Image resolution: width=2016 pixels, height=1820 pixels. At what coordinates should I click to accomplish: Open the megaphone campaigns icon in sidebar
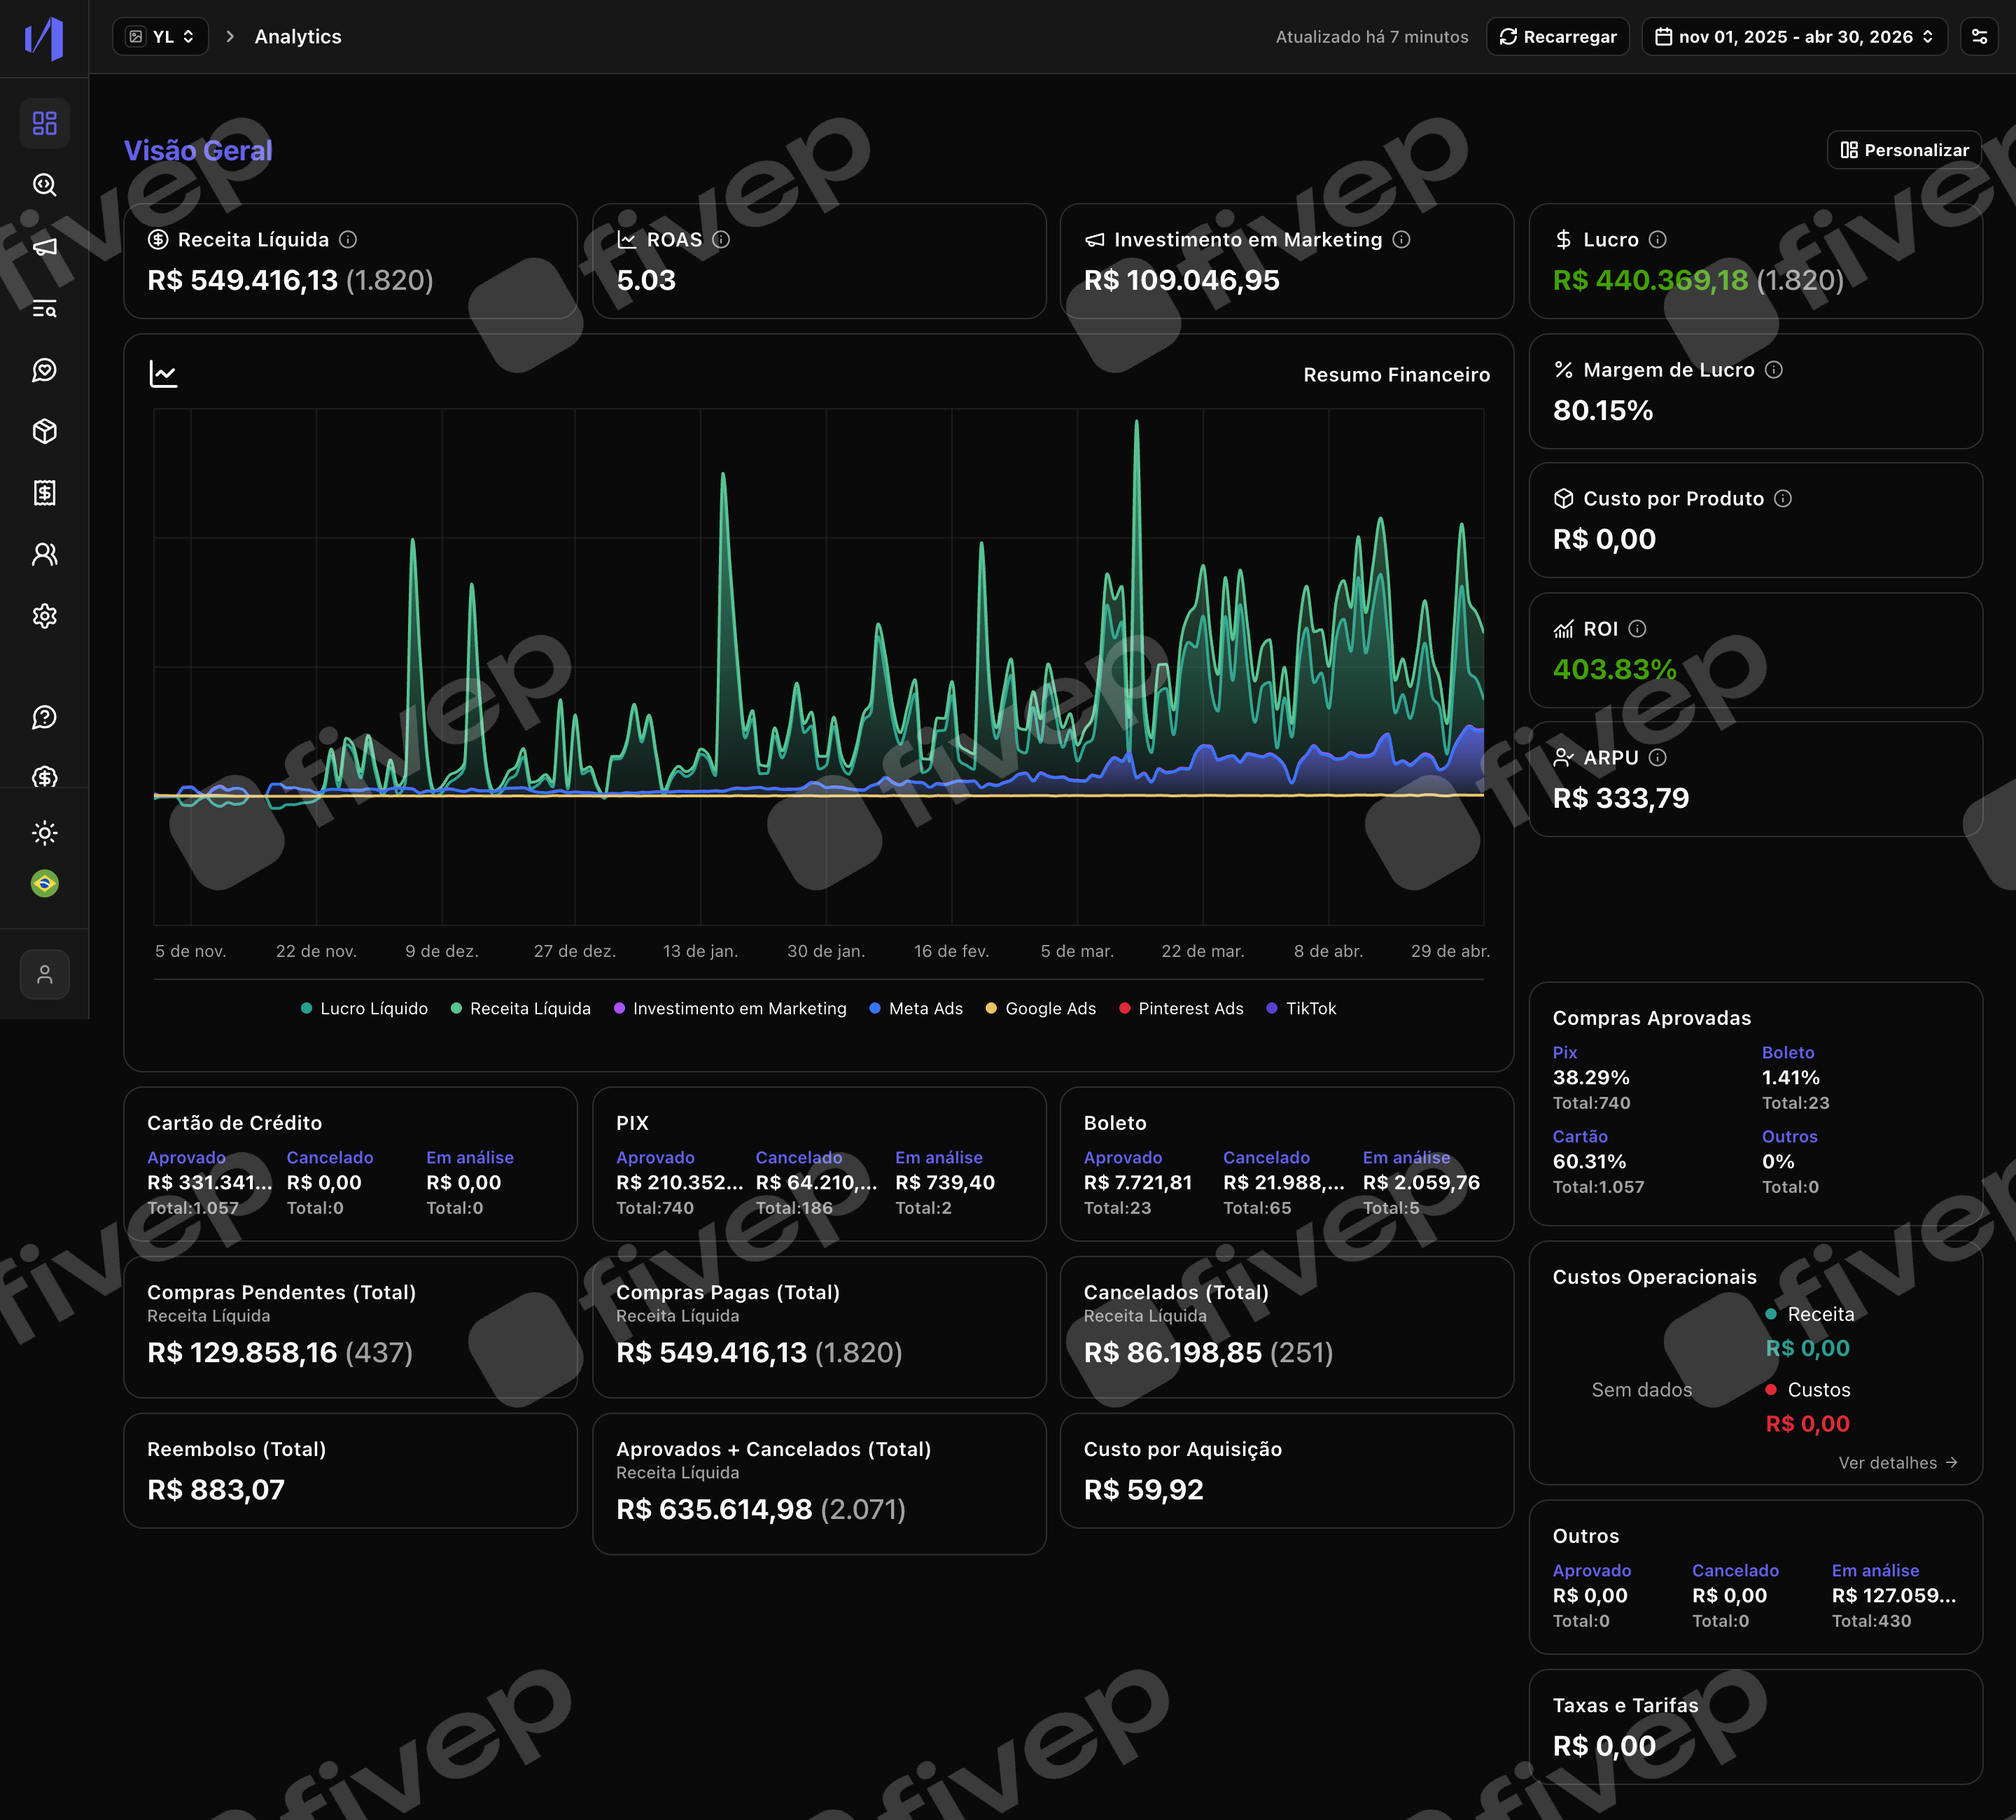[45, 247]
